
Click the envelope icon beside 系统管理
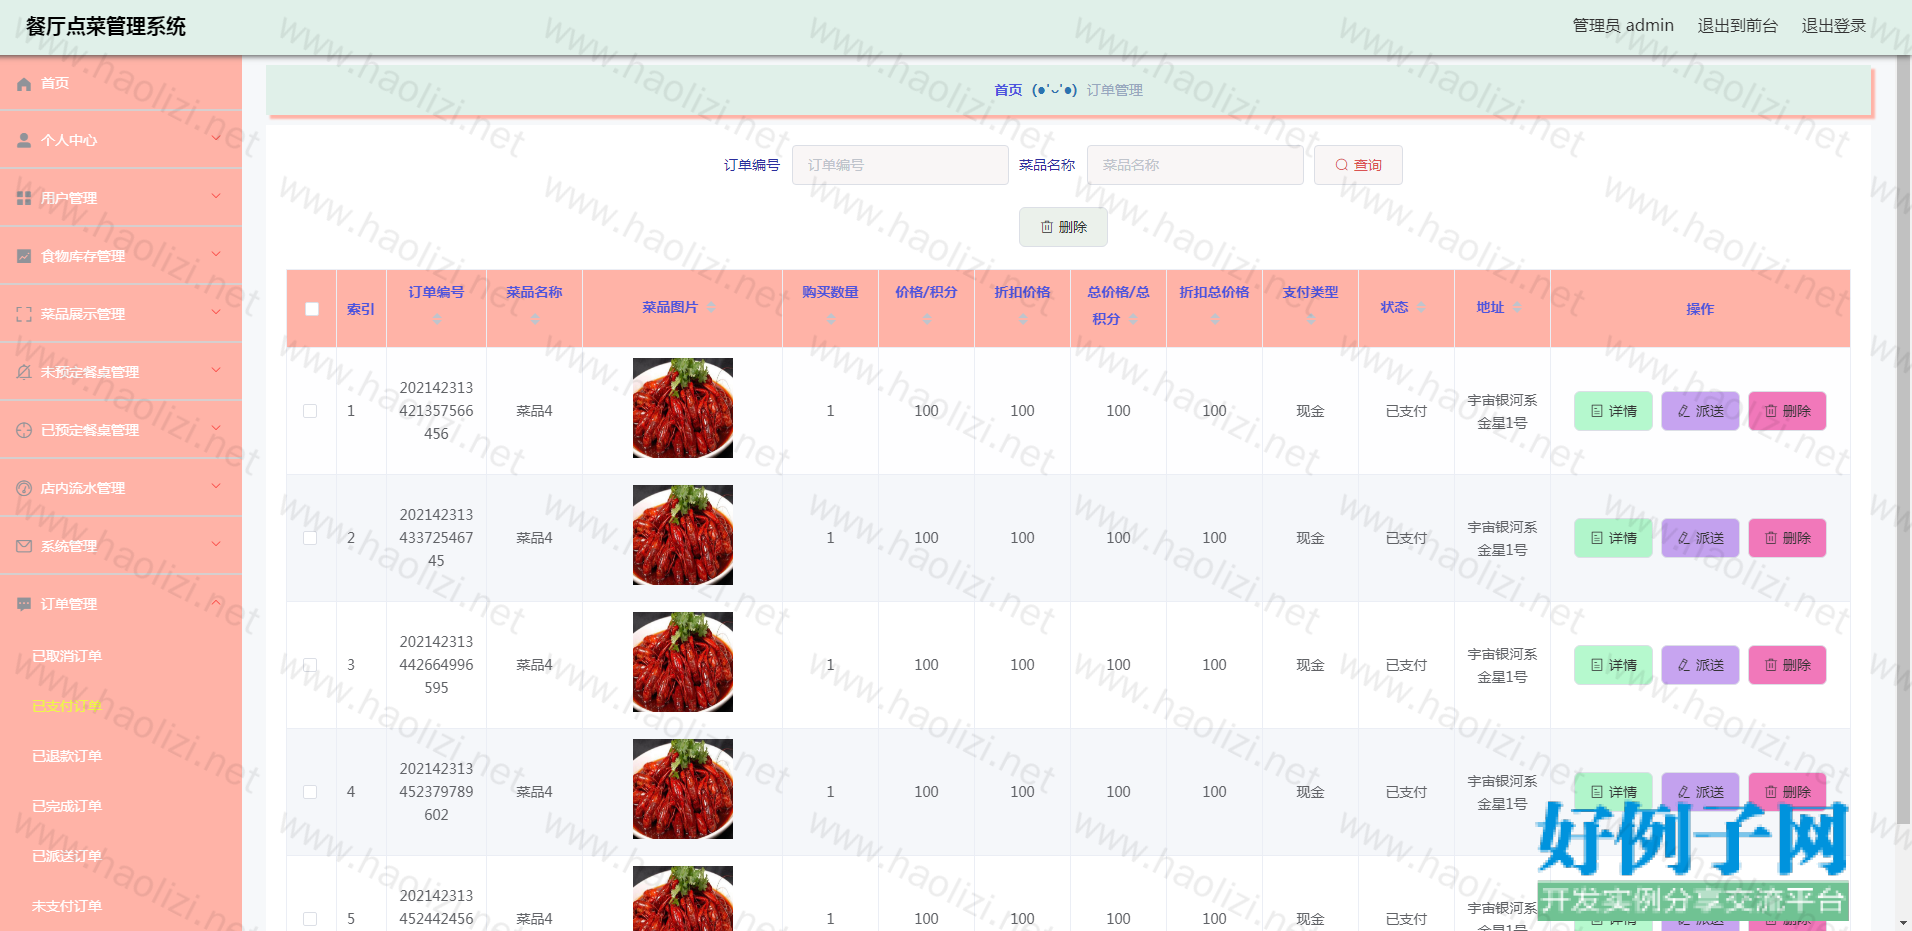(24, 546)
